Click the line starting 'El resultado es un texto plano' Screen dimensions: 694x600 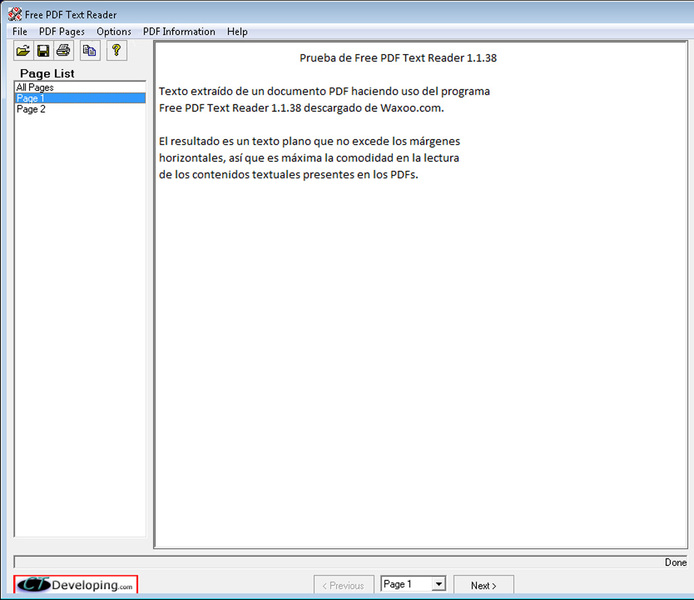tap(309, 141)
